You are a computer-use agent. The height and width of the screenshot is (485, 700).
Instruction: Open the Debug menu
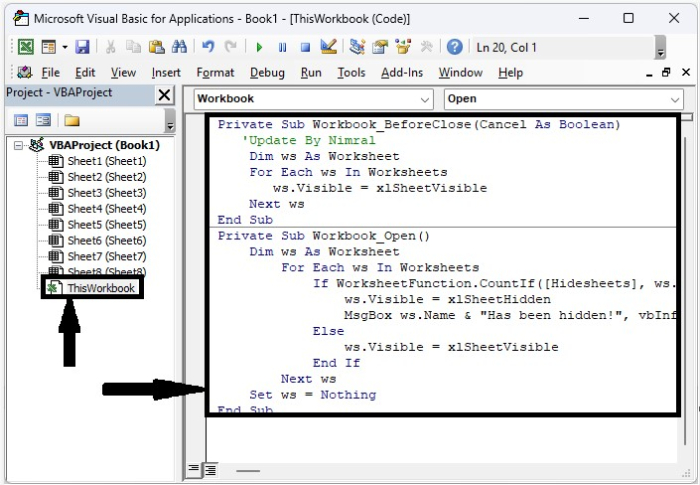pyautogui.click(x=267, y=73)
